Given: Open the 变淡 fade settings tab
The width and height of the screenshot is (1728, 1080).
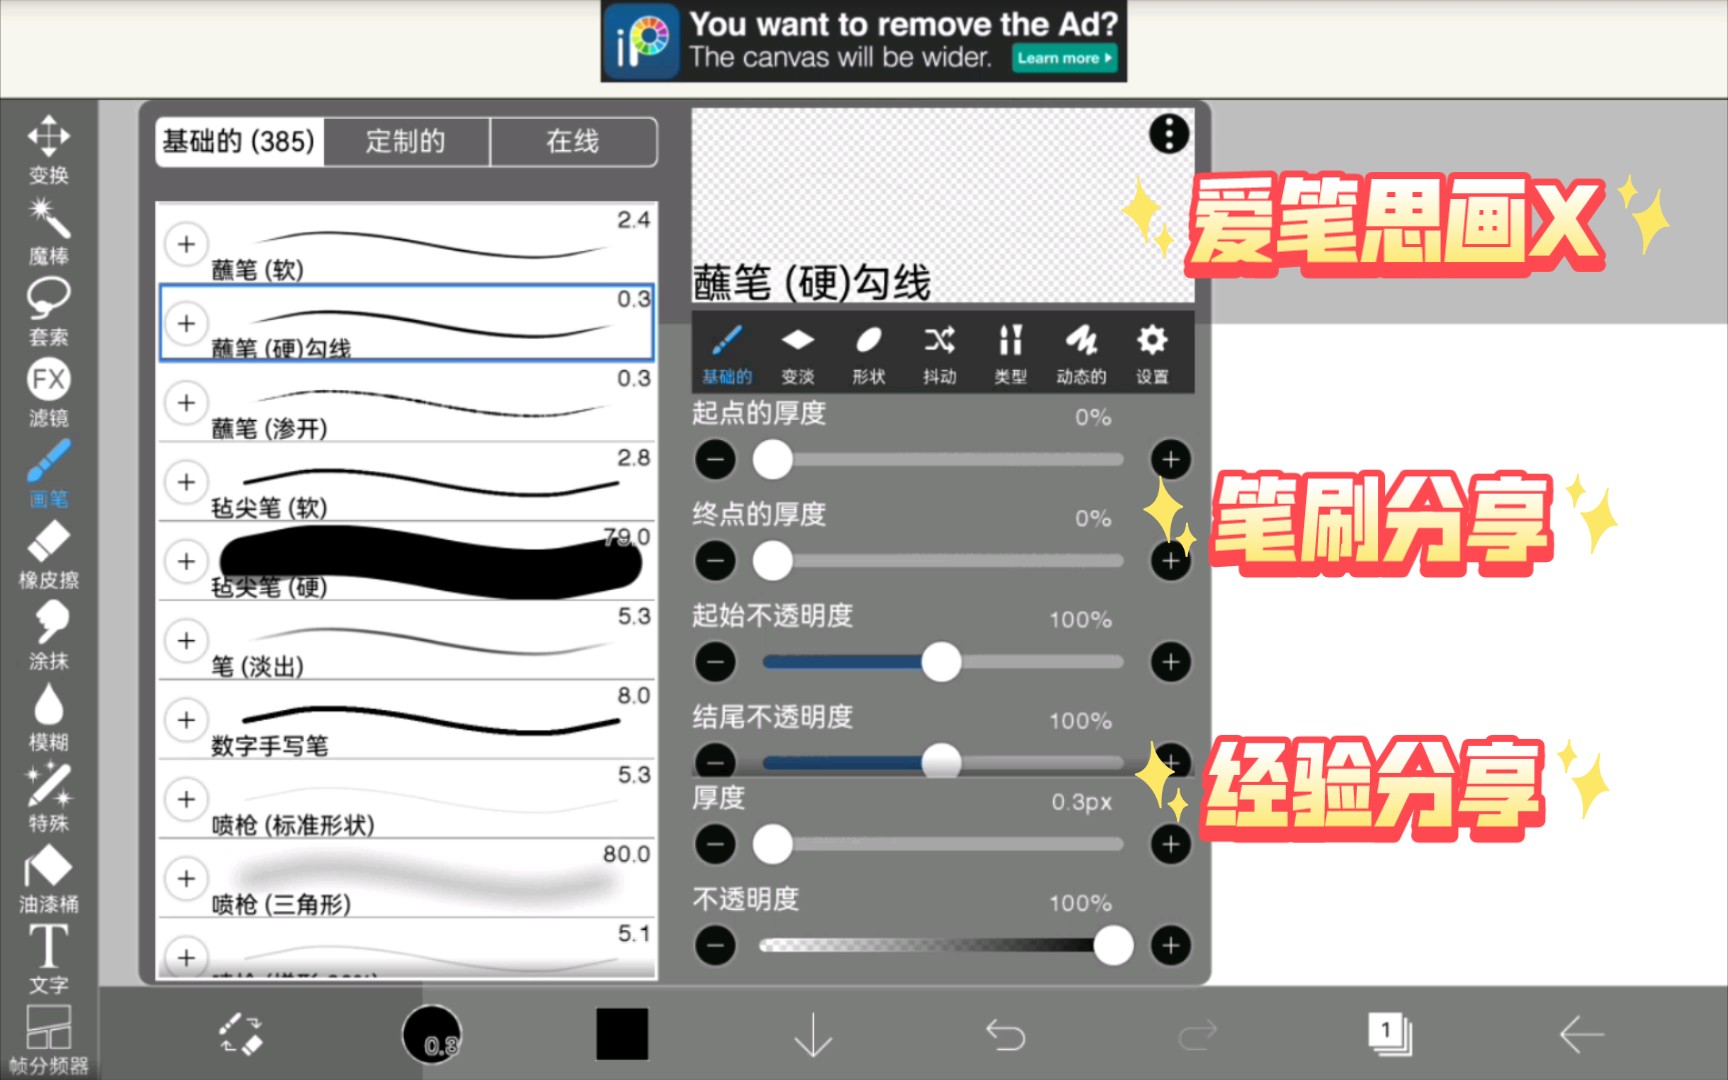Looking at the screenshot, I should tap(798, 354).
